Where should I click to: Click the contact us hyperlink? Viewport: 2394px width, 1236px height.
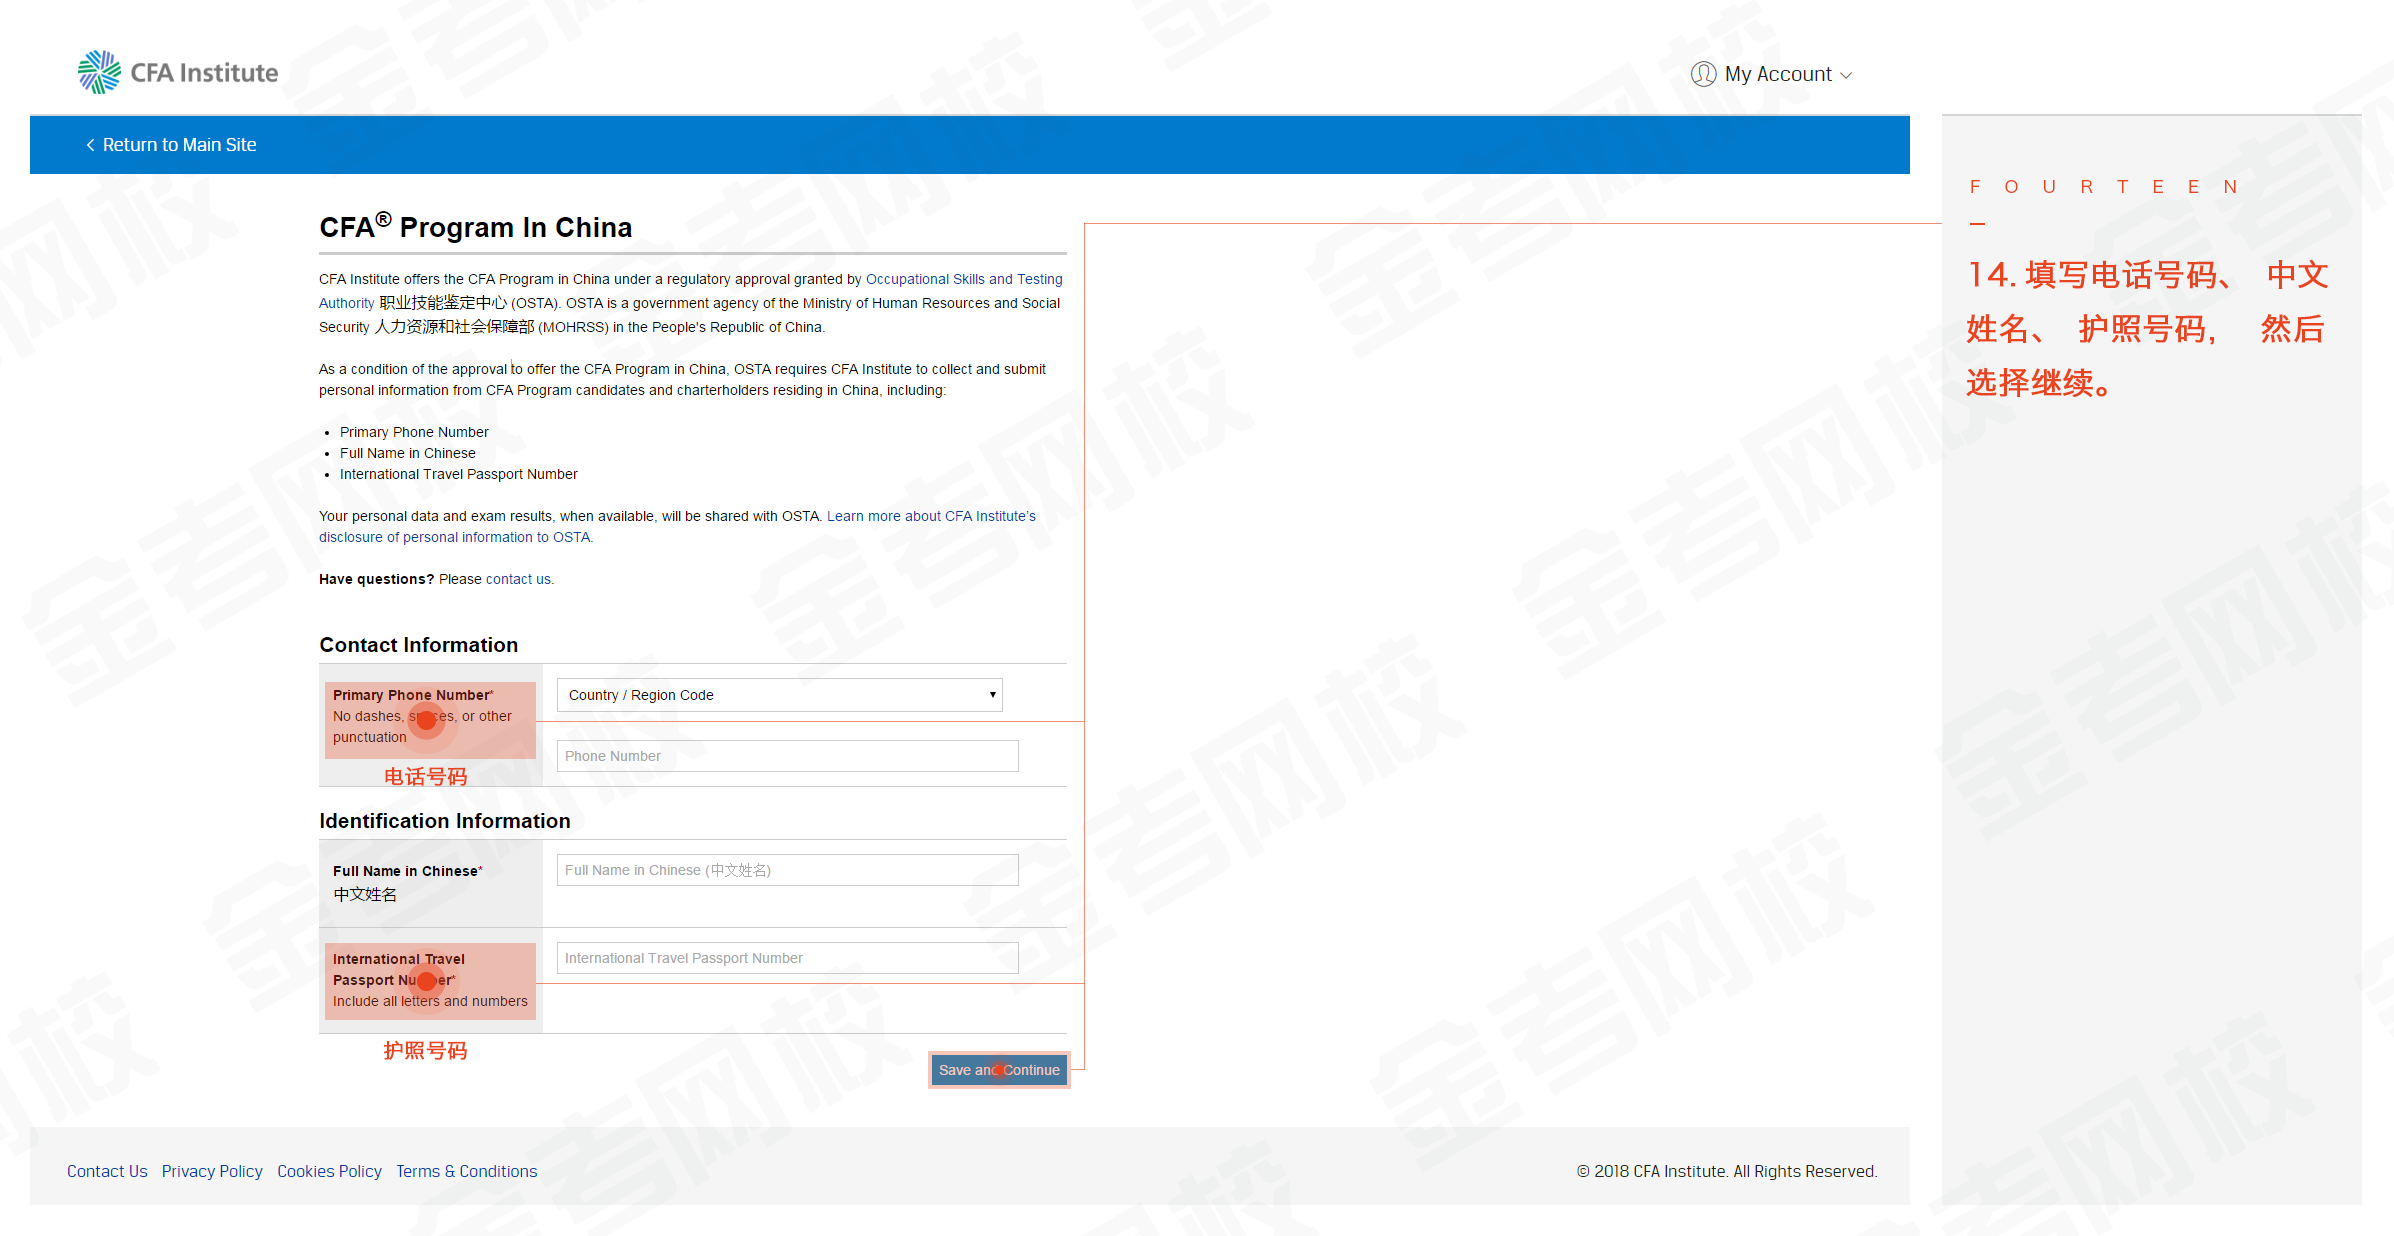(520, 579)
